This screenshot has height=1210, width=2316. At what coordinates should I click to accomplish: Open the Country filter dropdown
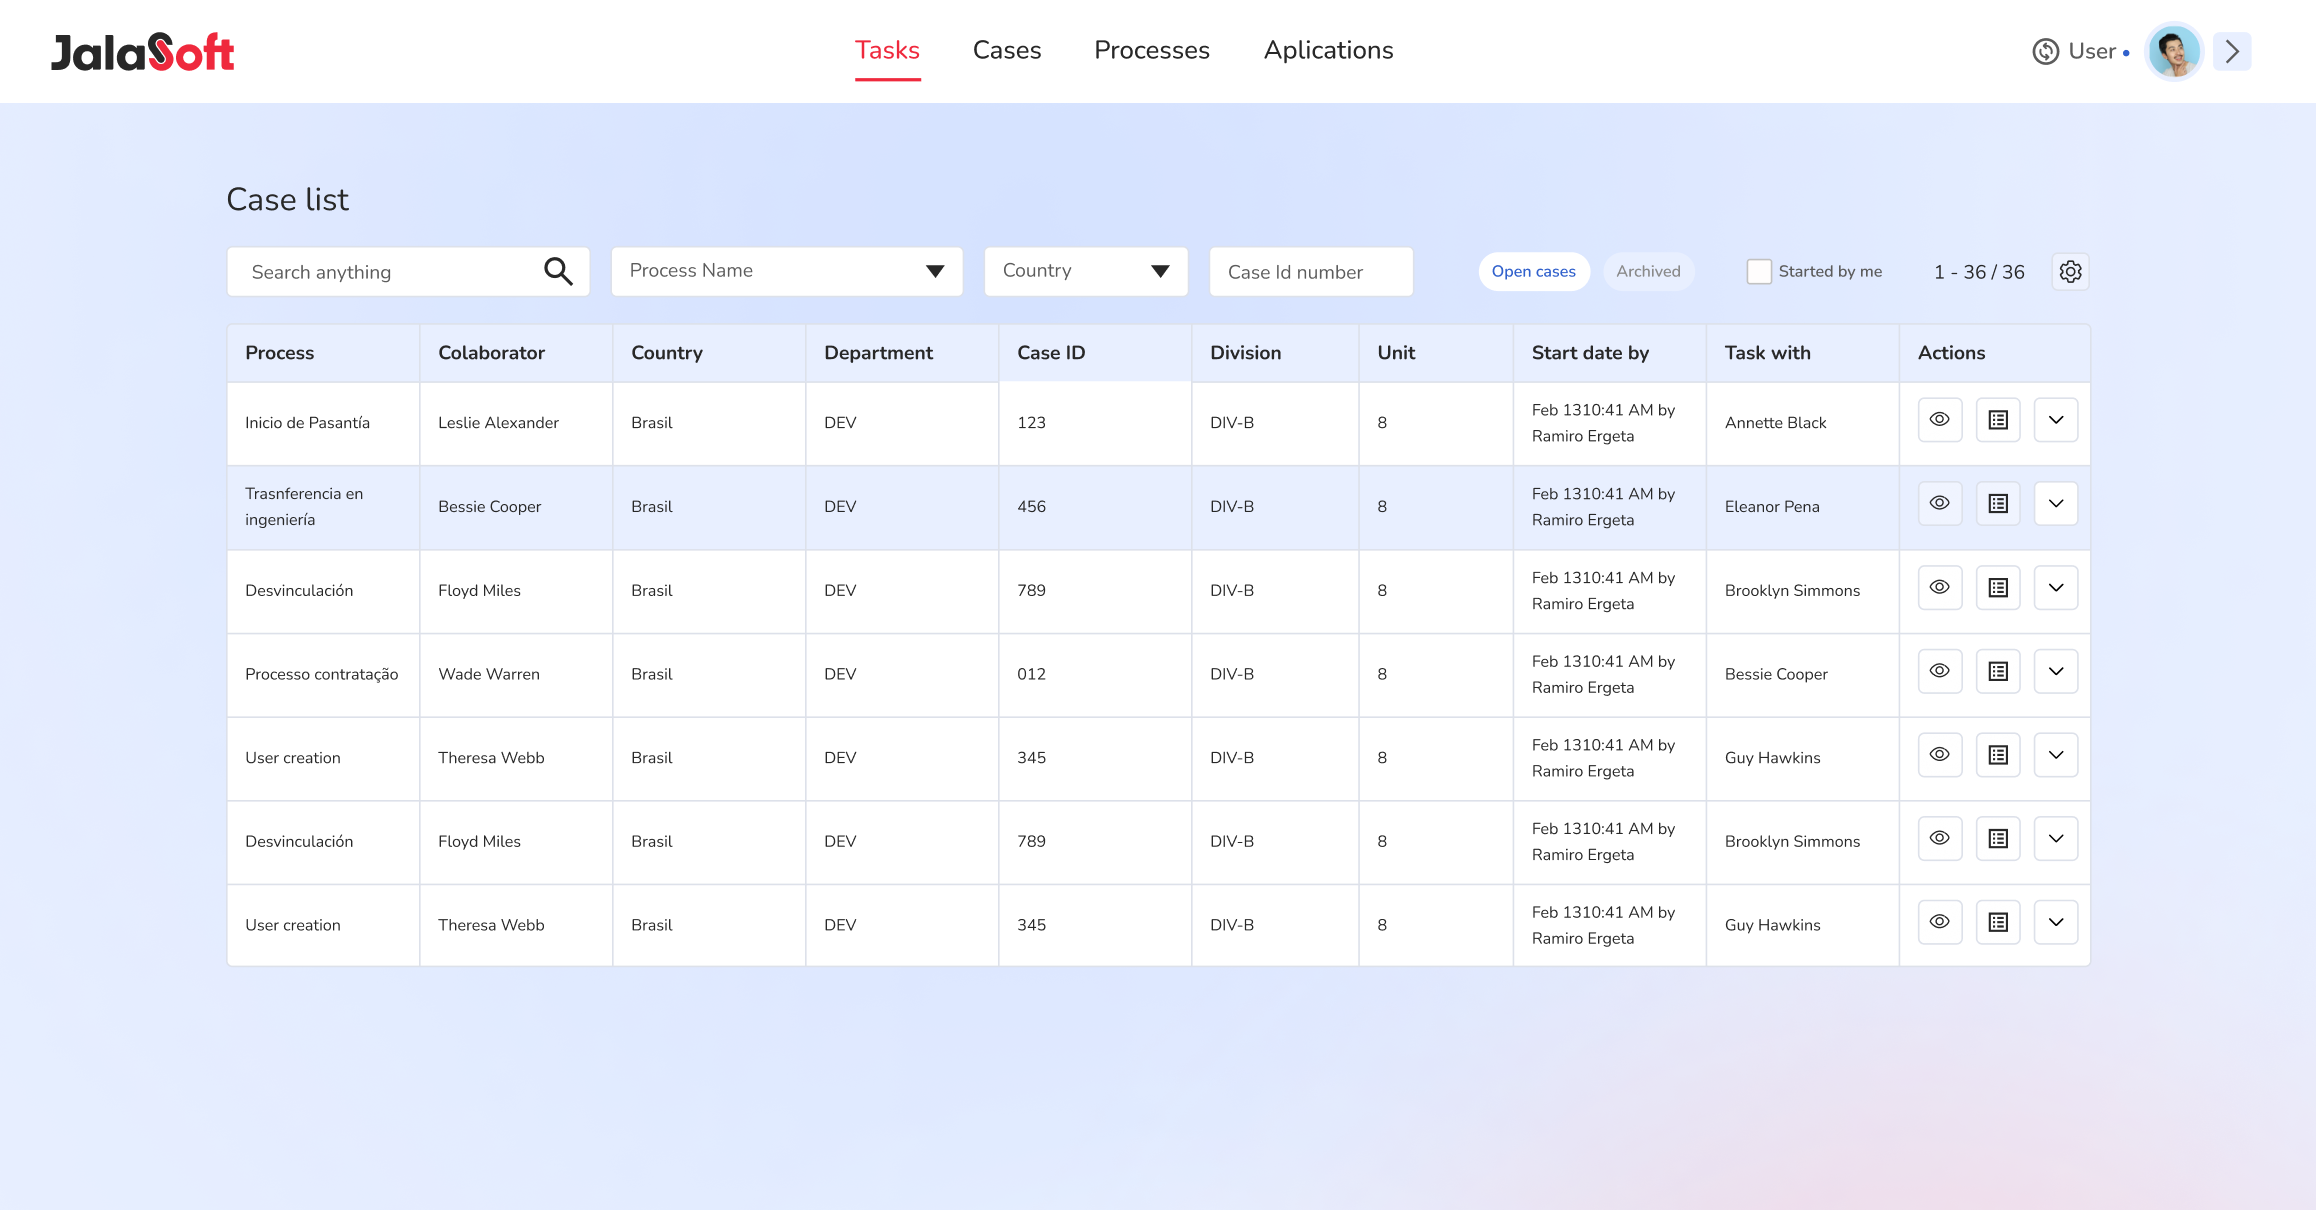pos(1086,272)
